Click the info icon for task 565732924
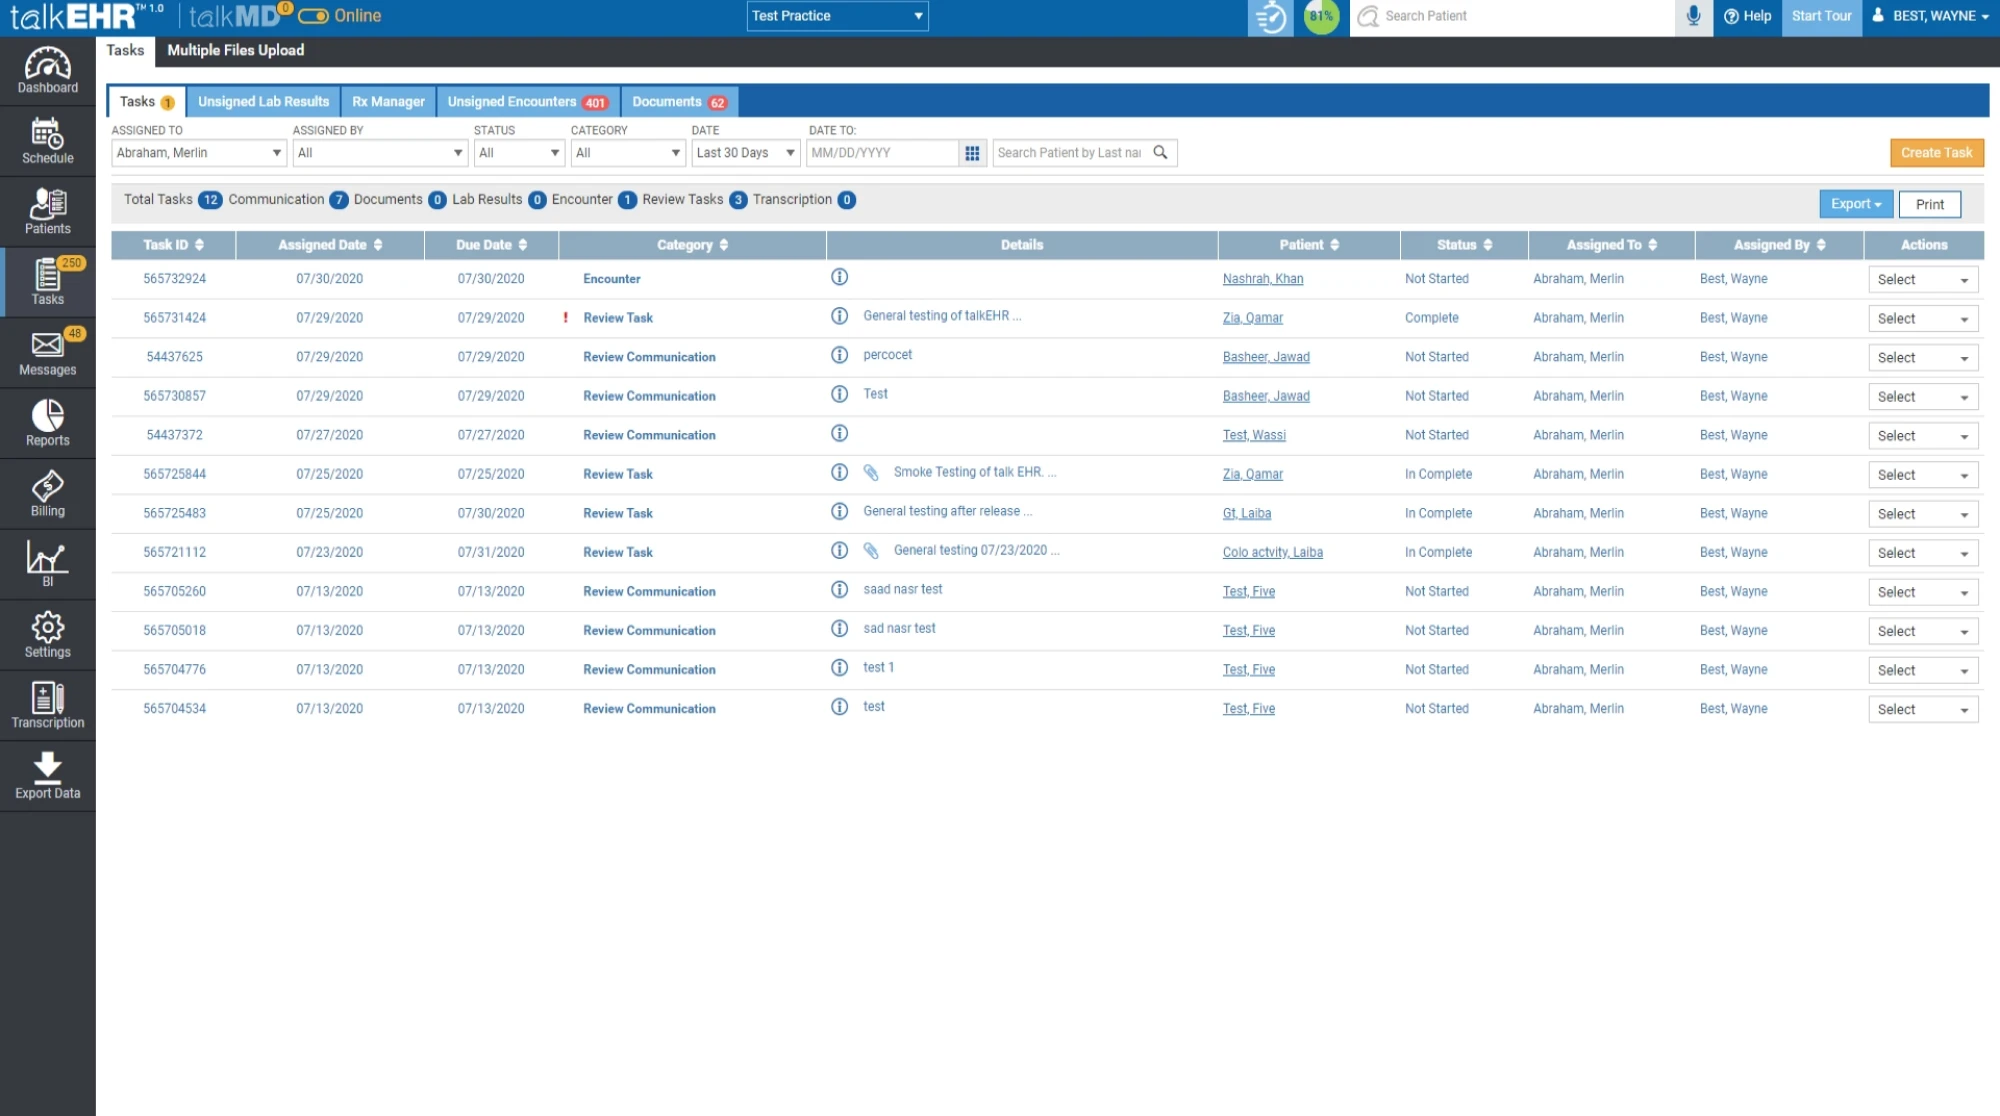This screenshot has width=2000, height=1116. click(x=840, y=277)
